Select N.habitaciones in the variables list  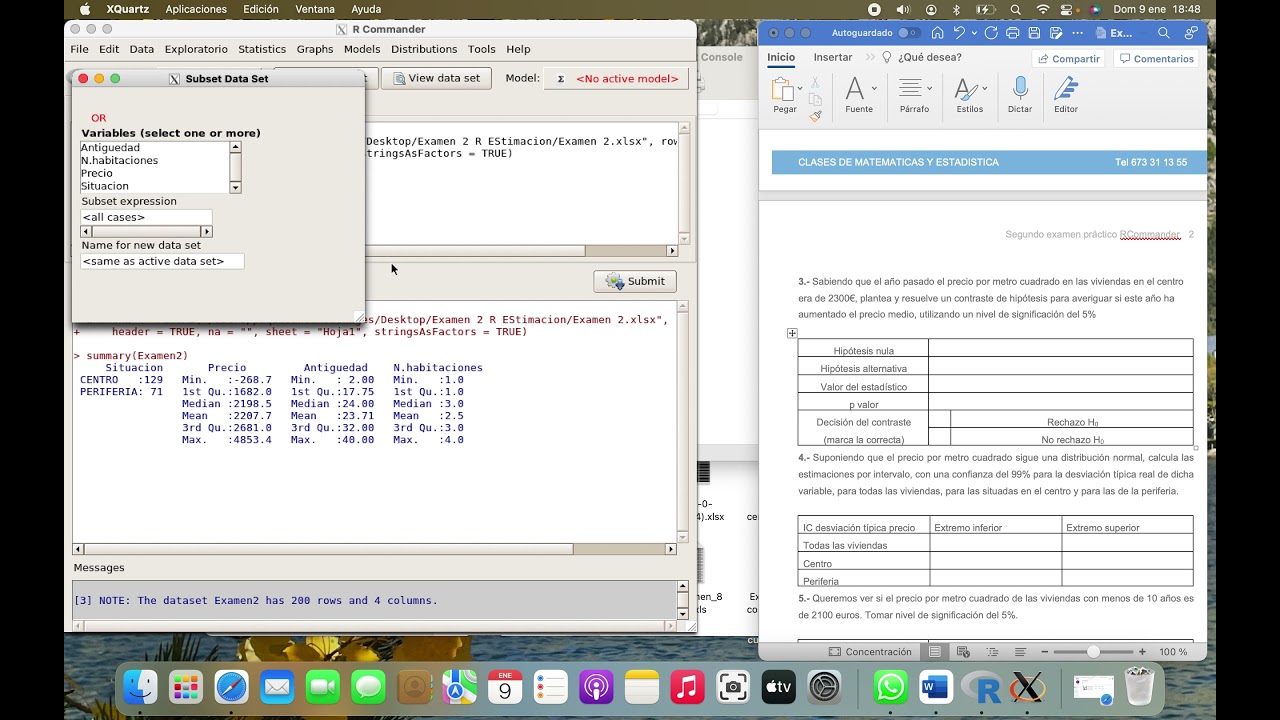[x=155, y=160]
